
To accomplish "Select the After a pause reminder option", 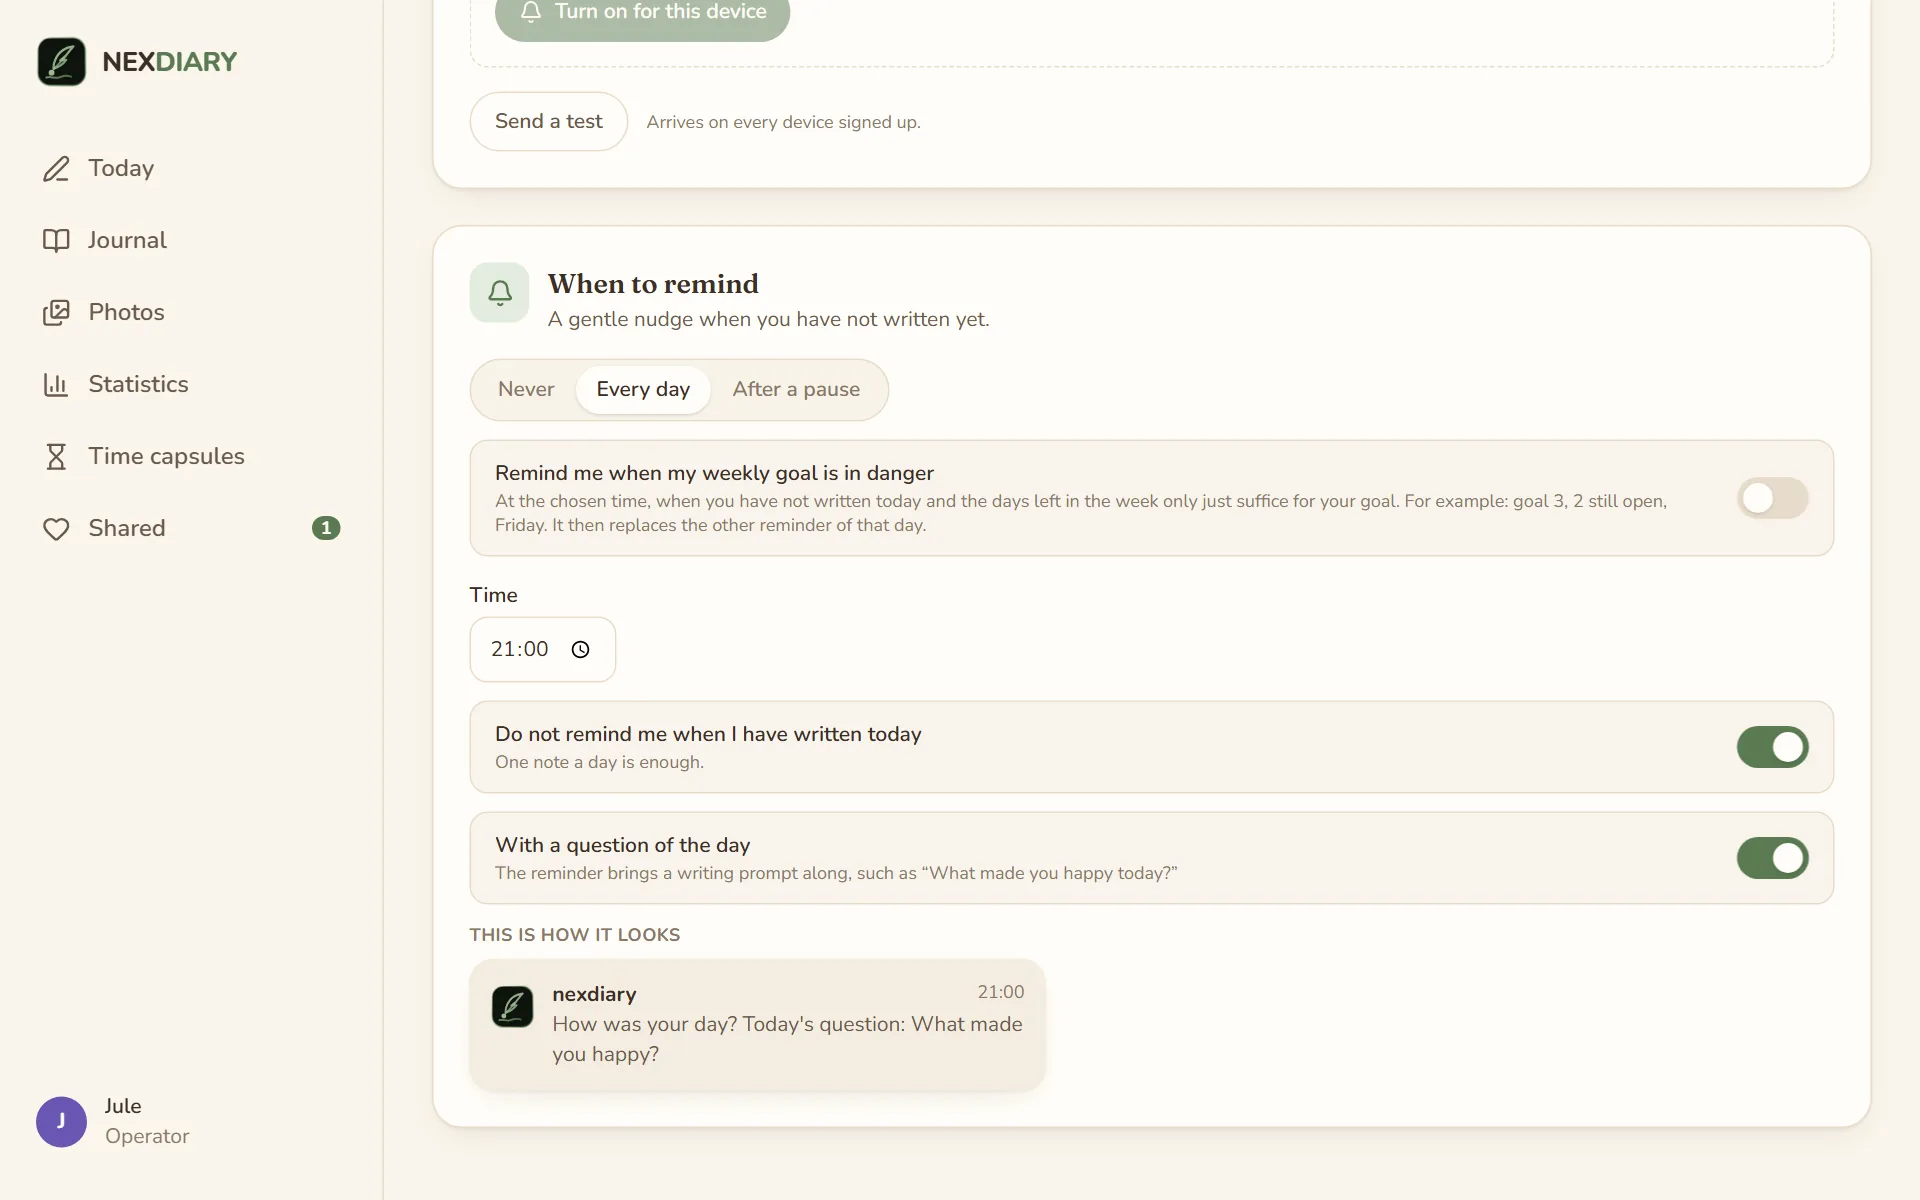I will click(x=796, y=390).
